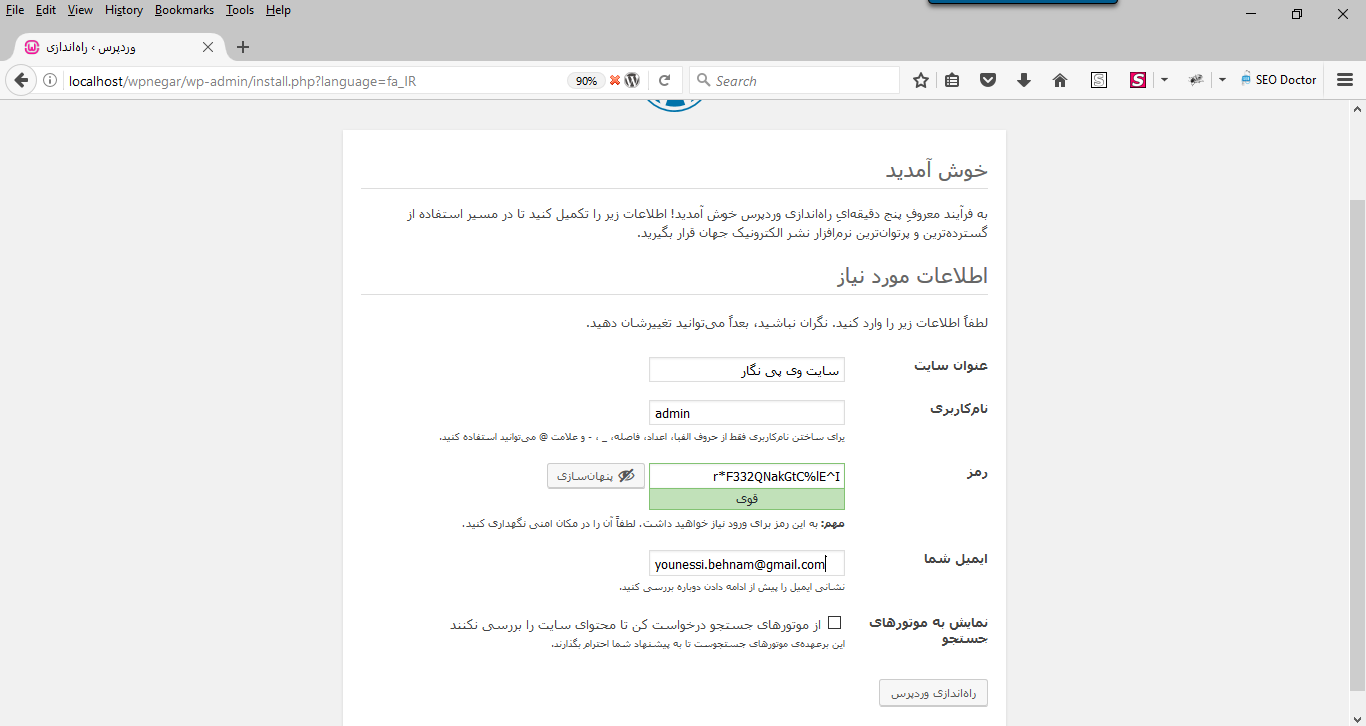Screen dimensions: 1366x726
Task: Click the page's vertical scrollbar thumb
Action: point(1357,445)
